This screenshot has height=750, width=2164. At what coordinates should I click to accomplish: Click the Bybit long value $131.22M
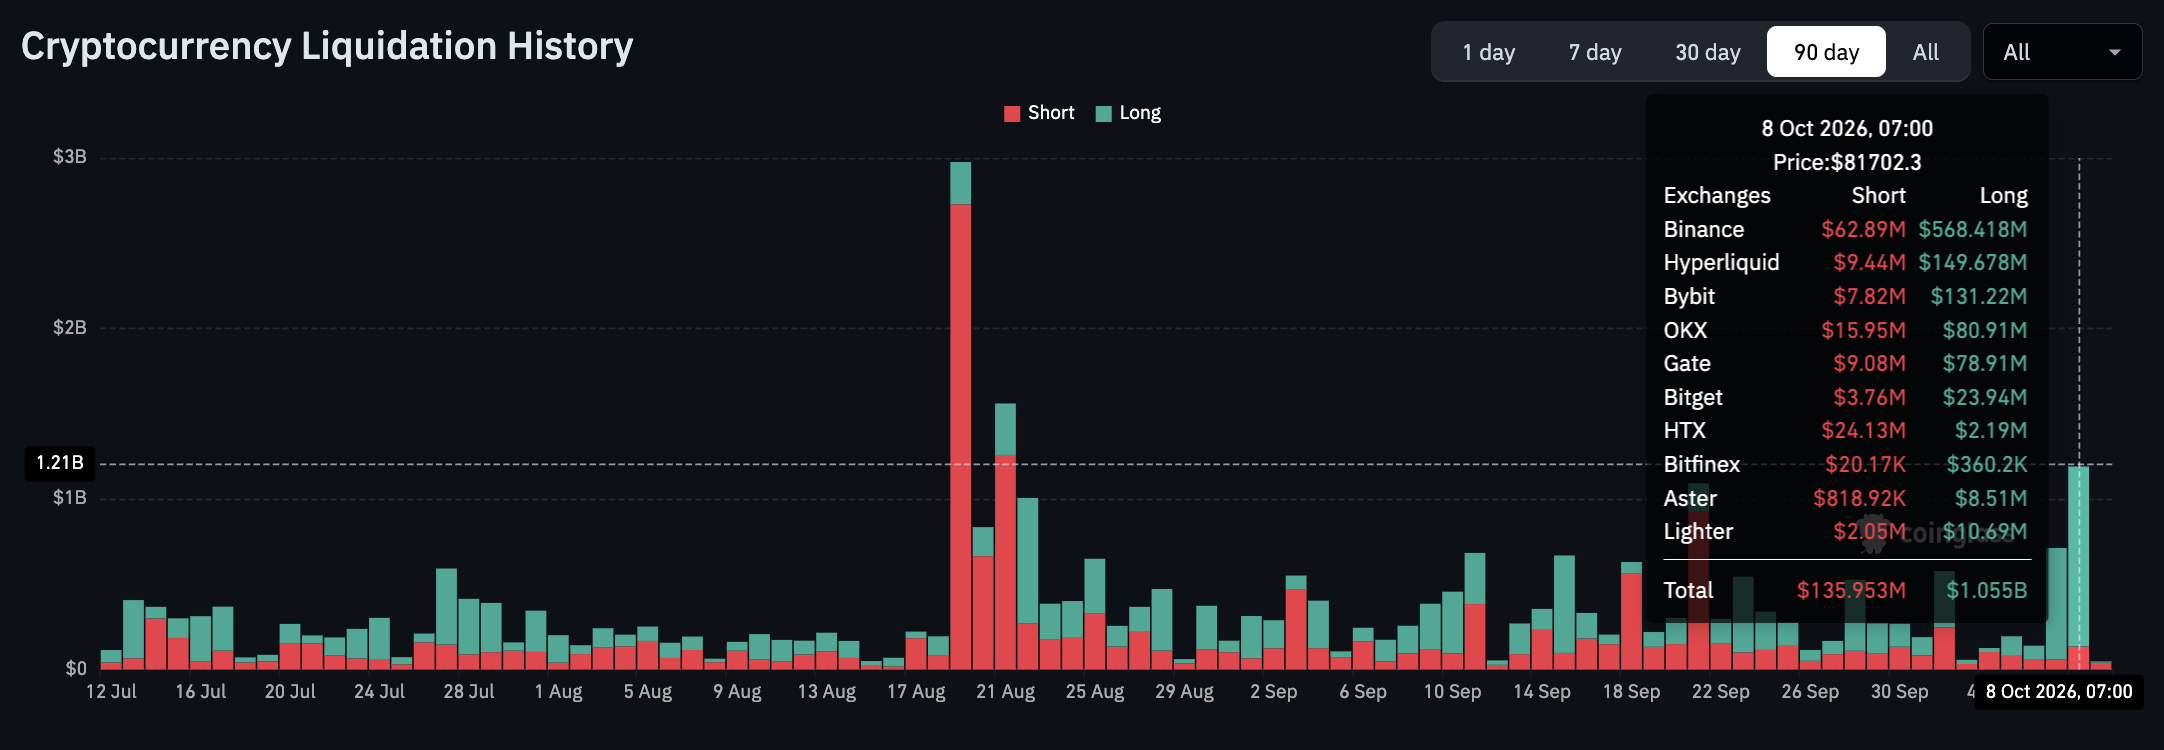[x=1979, y=297]
